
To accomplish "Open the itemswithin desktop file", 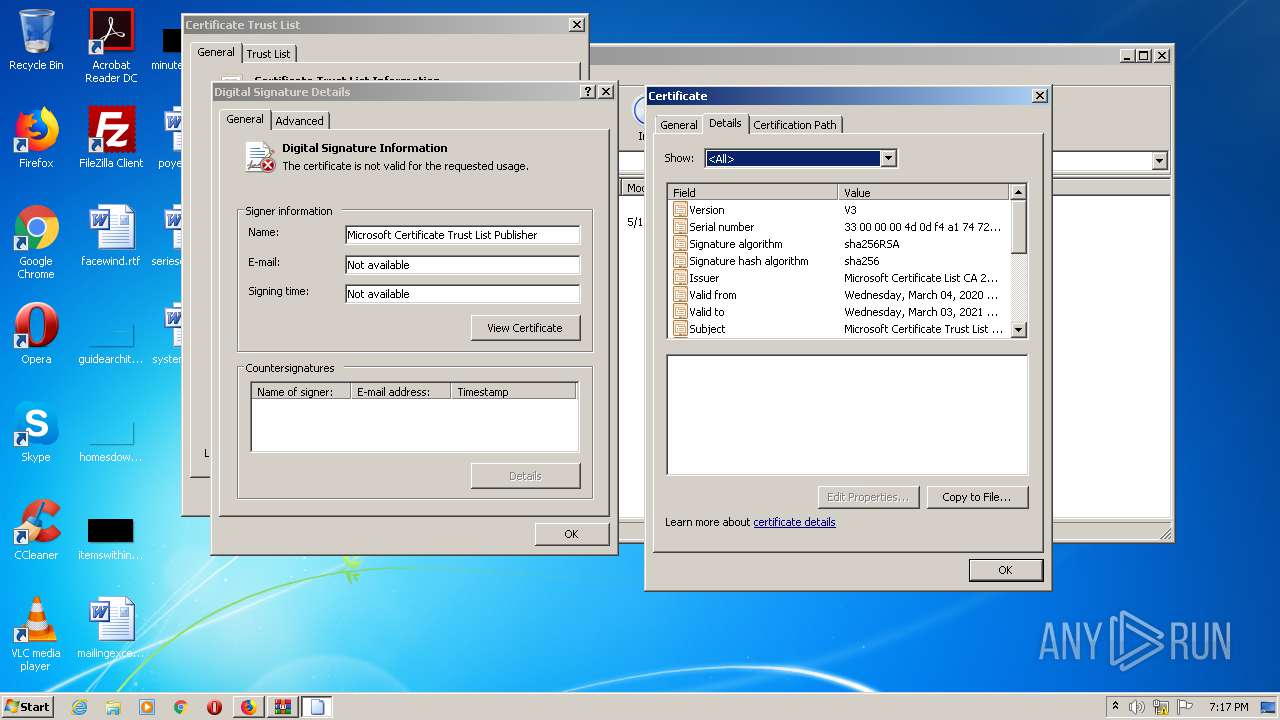I will tap(111, 538).
